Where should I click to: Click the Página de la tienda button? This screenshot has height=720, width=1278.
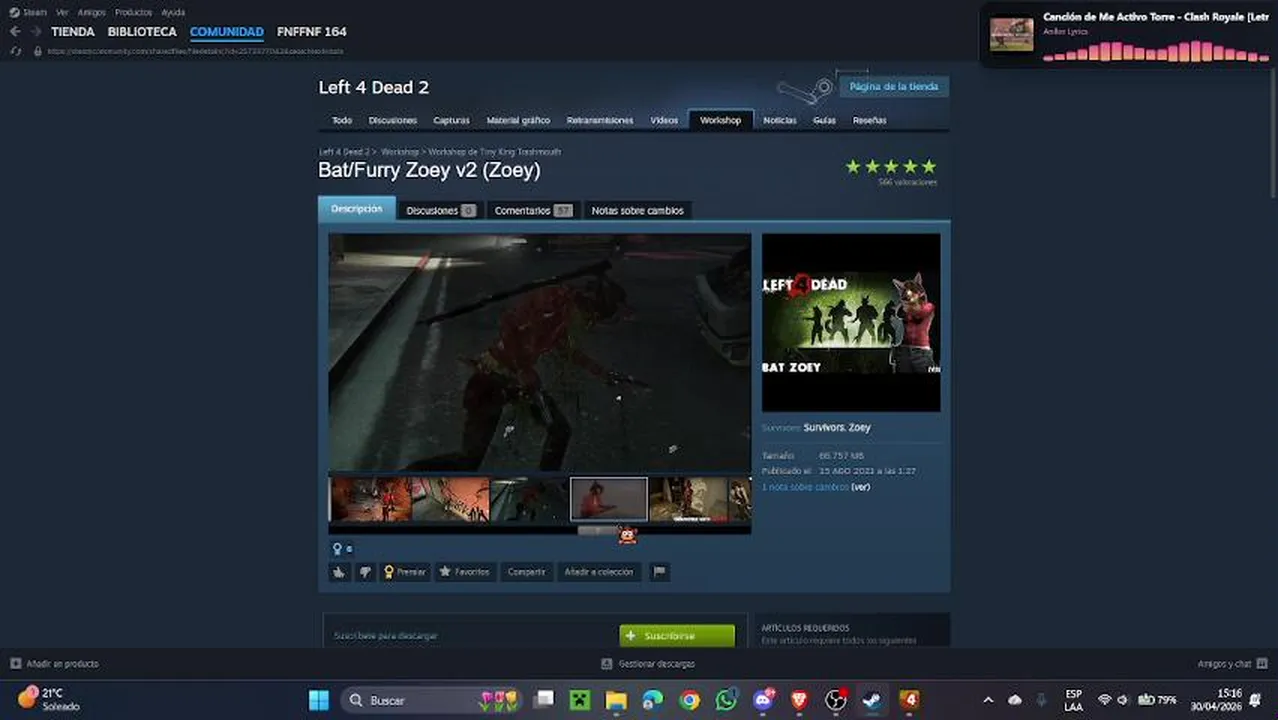(894, 86)
